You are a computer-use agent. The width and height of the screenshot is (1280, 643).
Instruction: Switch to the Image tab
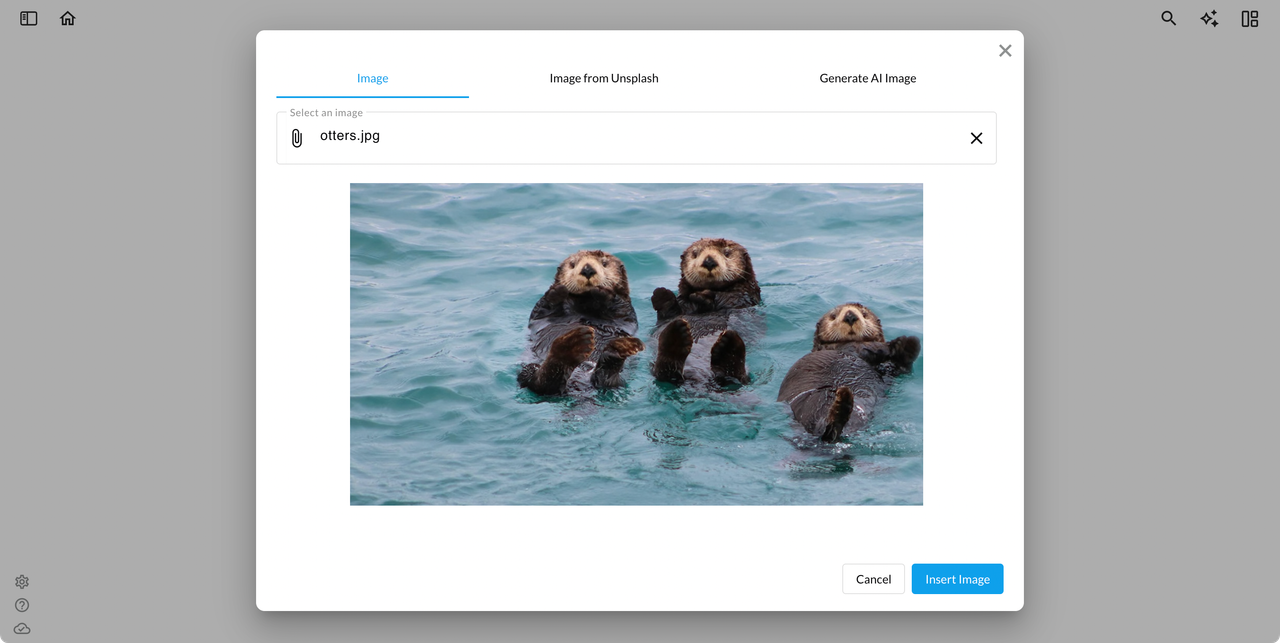(x=372, y=78)
